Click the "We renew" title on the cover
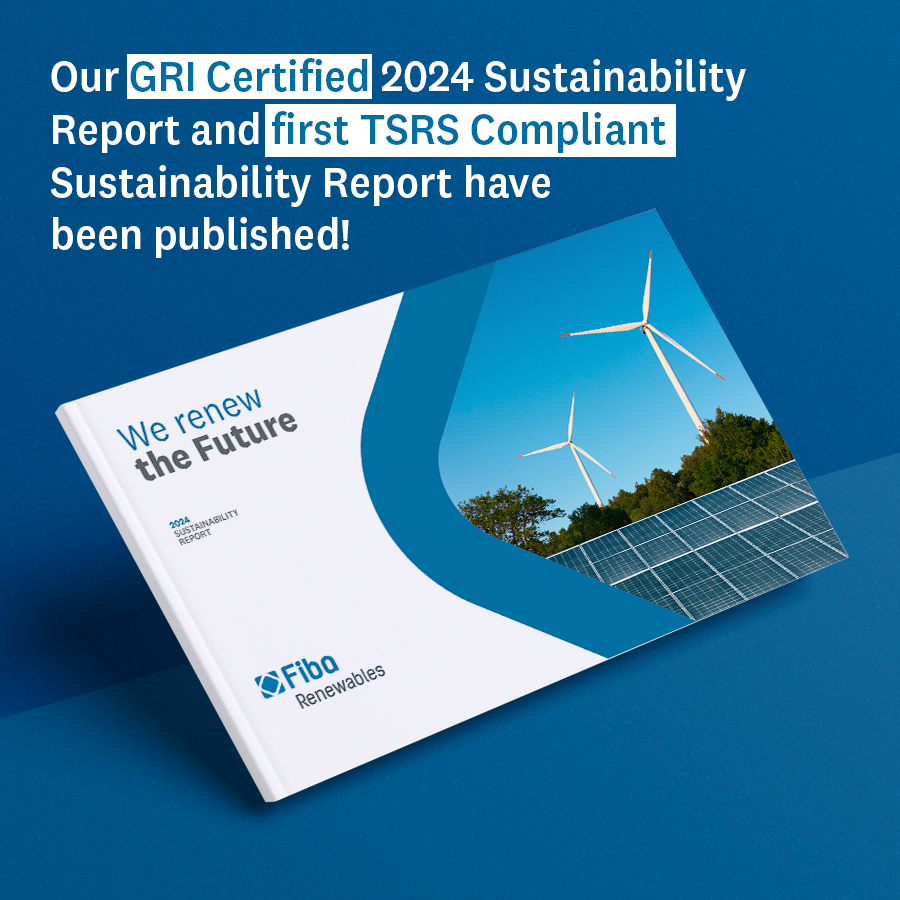The height and width of the screenshot is (900, 900). pyautogui.click(x=190, y=421)
